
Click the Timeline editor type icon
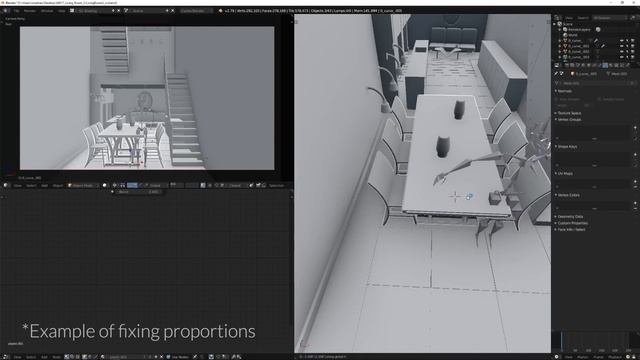pyautogui.click(x=557, y=357)
